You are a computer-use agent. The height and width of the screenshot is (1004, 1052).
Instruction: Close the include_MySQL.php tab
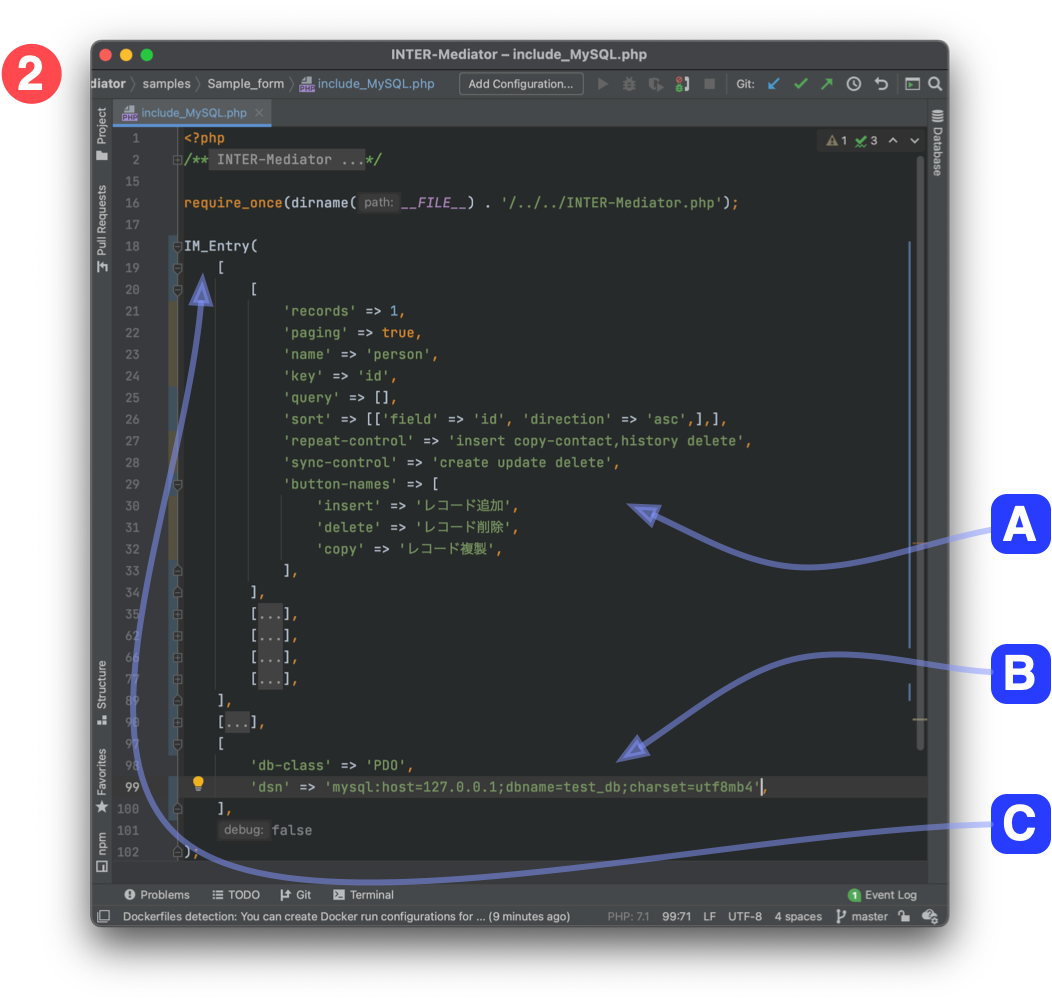(259, 113)
